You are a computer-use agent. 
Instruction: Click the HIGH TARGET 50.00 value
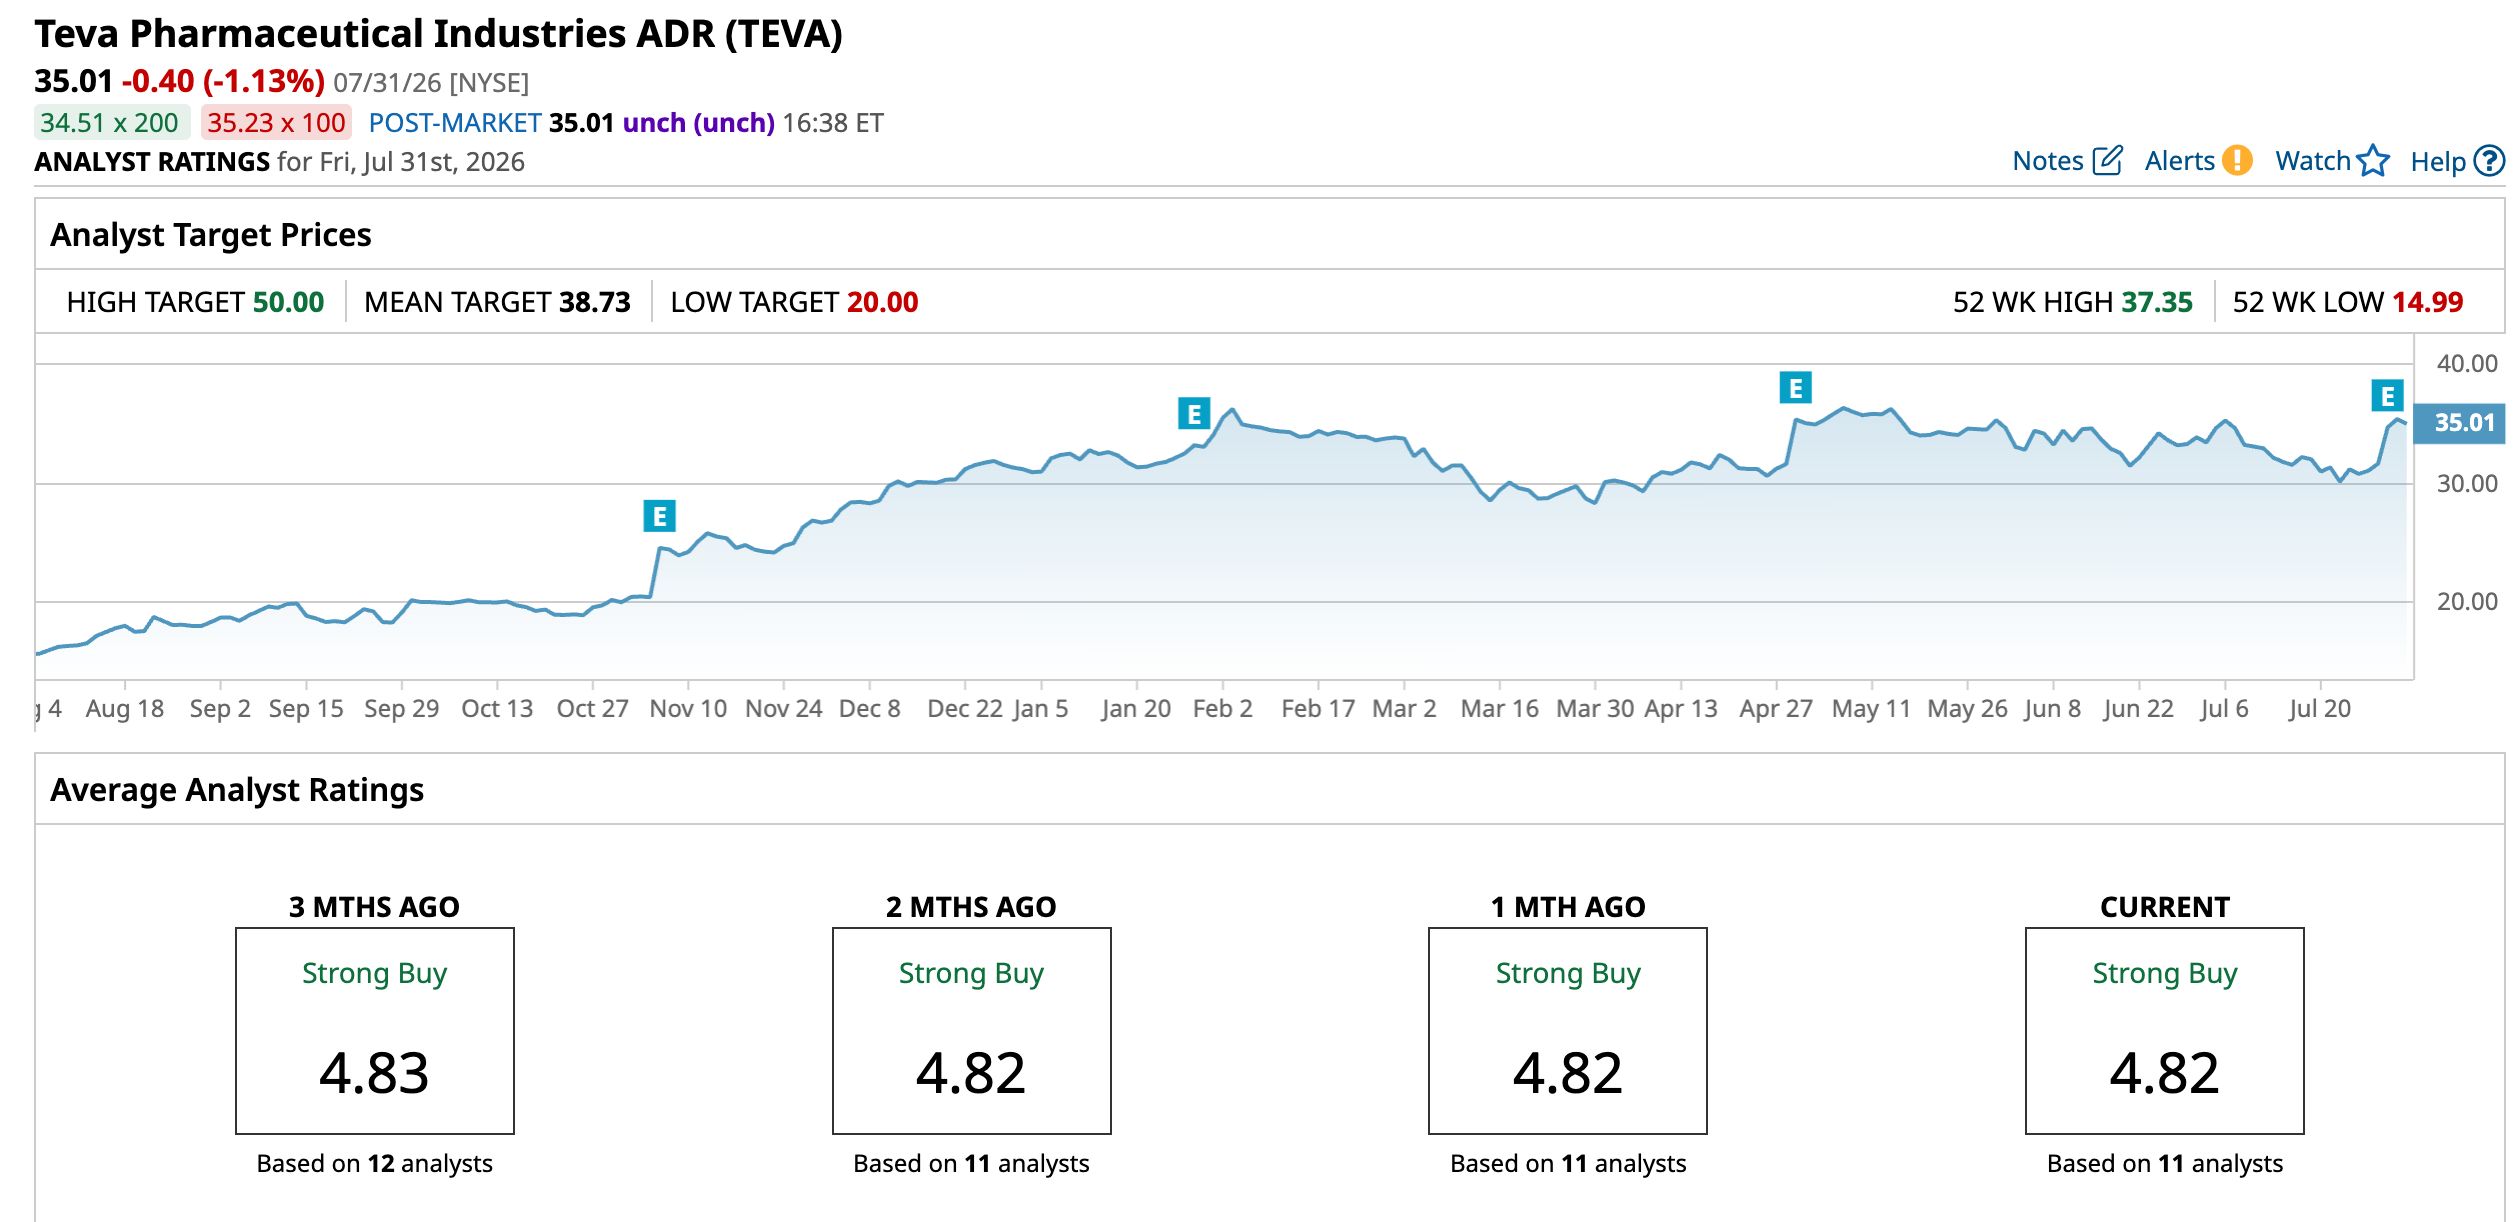coord(288,302)
